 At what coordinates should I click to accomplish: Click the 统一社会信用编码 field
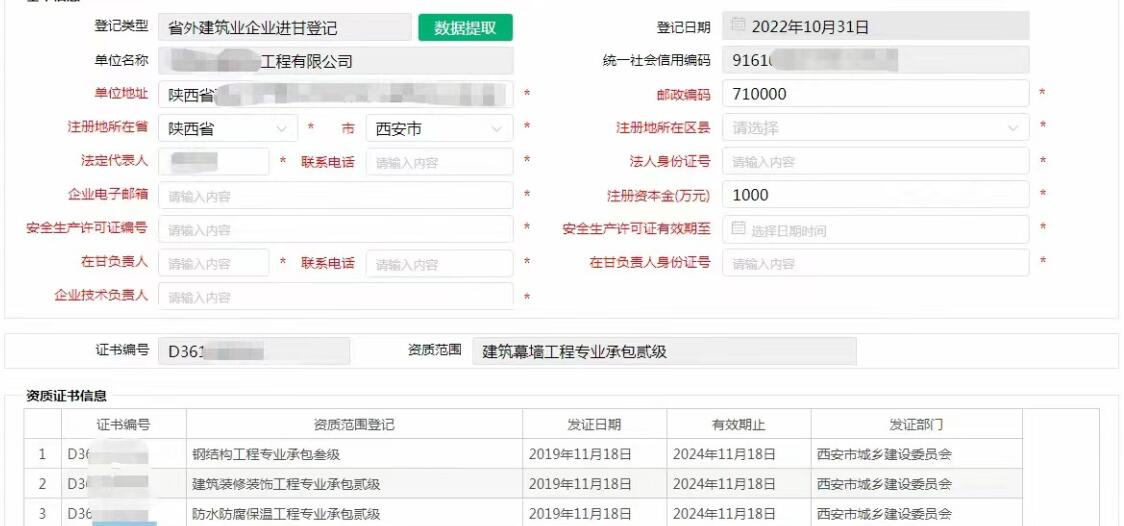pyautogui.click(x=875, y=60)
